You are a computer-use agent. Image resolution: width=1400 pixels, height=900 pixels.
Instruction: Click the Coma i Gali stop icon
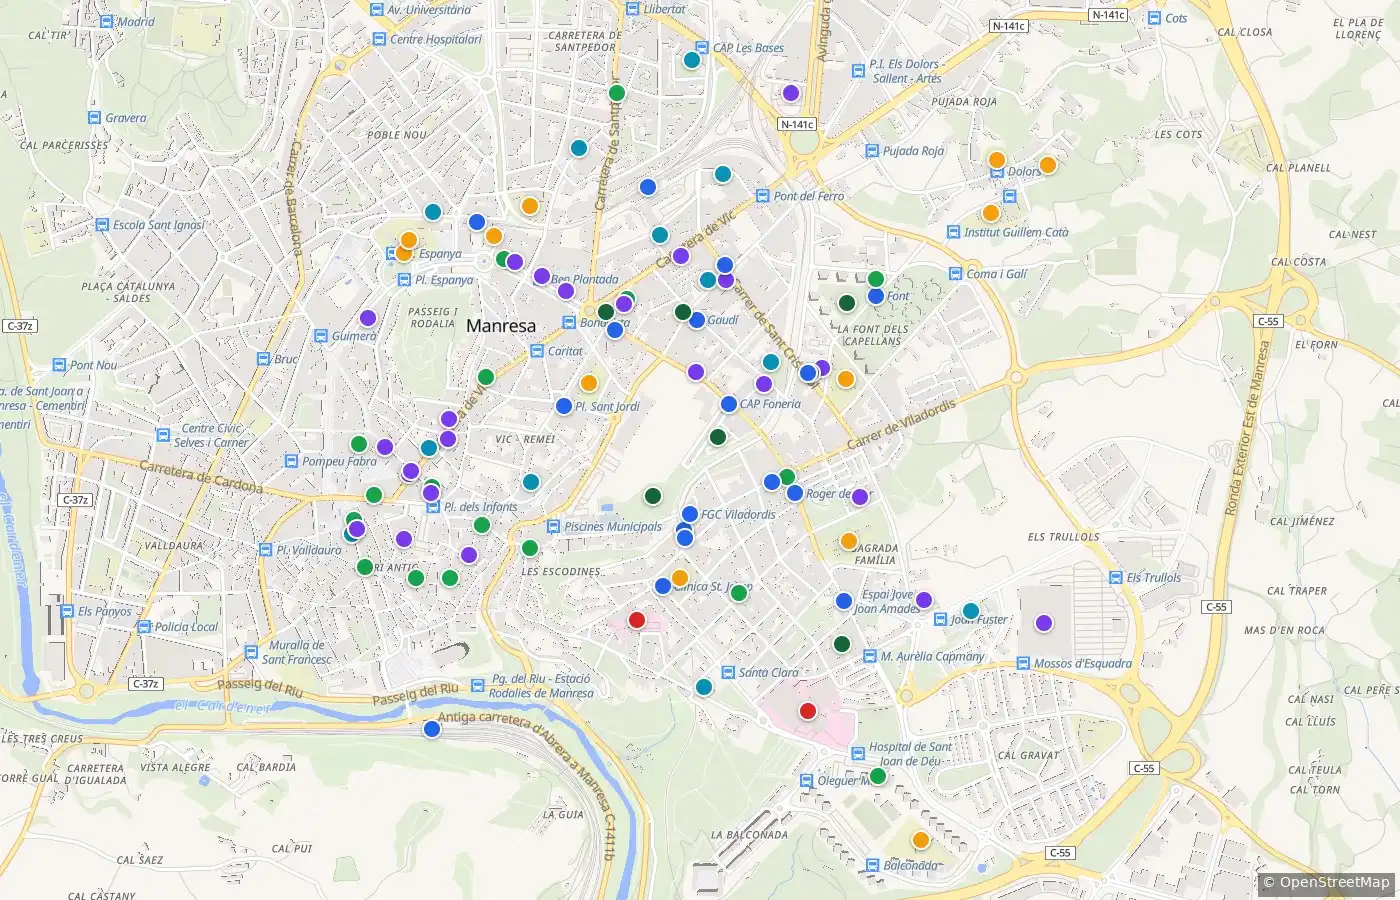coord(956,274)
